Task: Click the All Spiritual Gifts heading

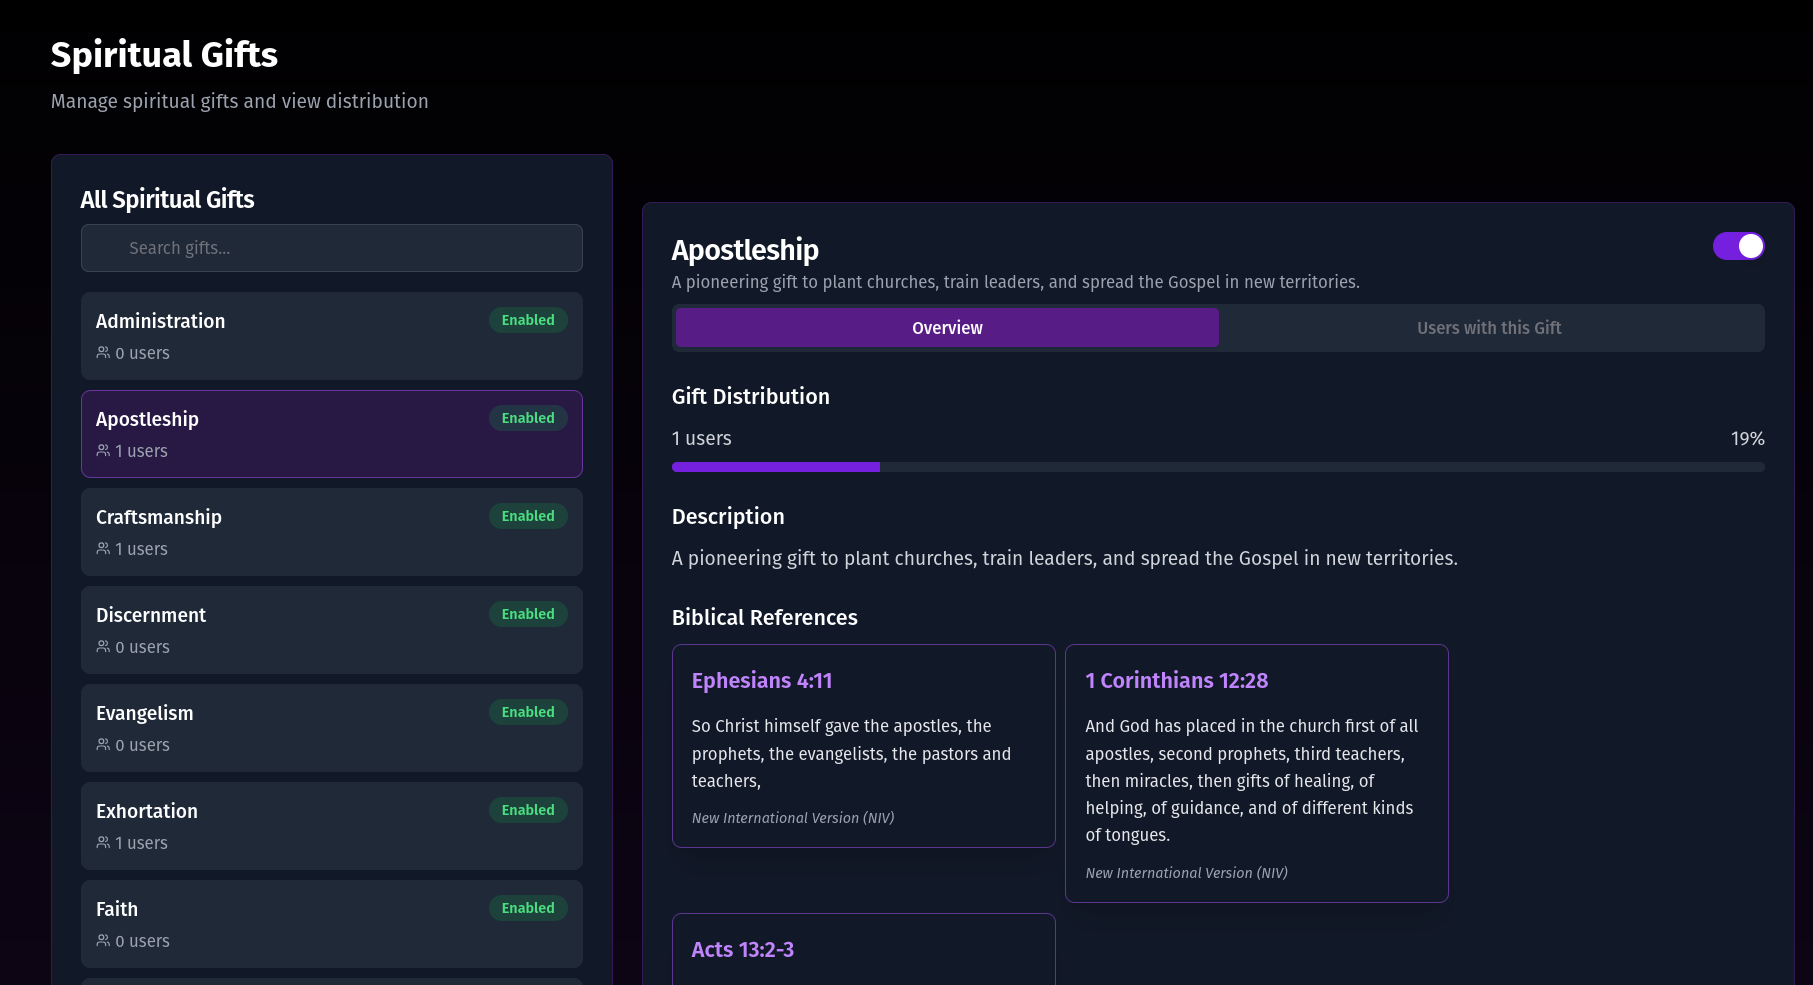Action: point(167,200)
